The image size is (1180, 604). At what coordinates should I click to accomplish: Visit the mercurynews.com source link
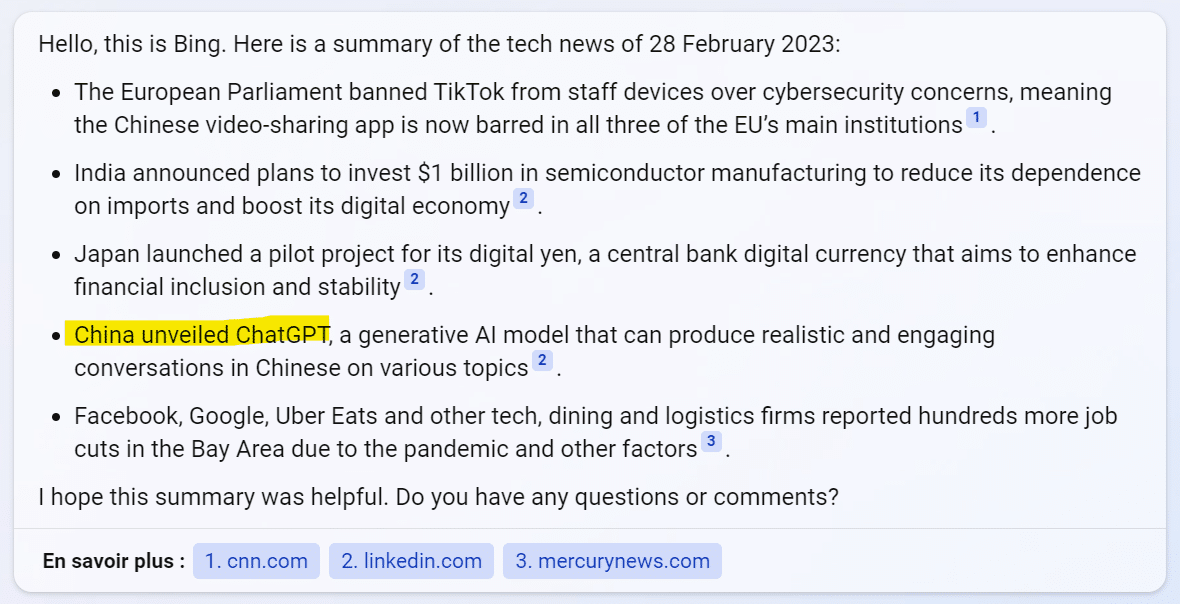pyautogui.click(x=612, y=561)
